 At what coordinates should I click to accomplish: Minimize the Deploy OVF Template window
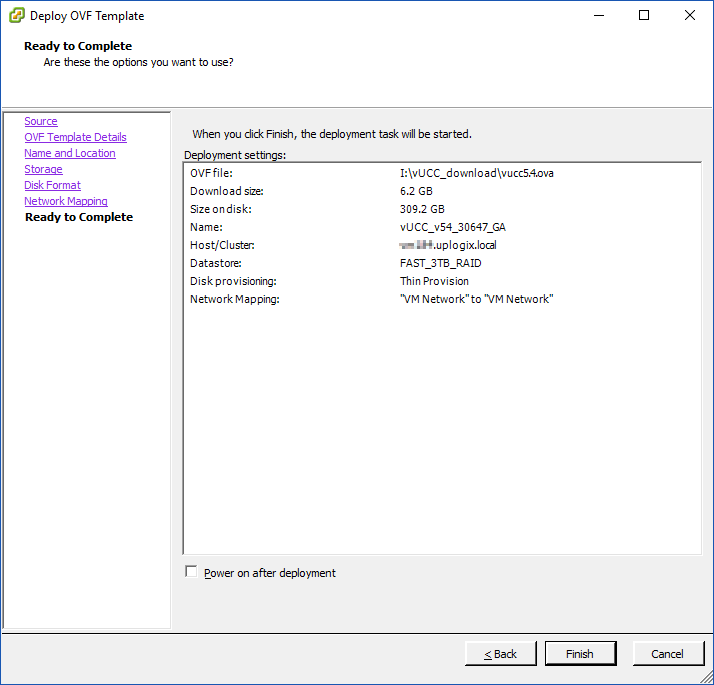pos(598,16)
